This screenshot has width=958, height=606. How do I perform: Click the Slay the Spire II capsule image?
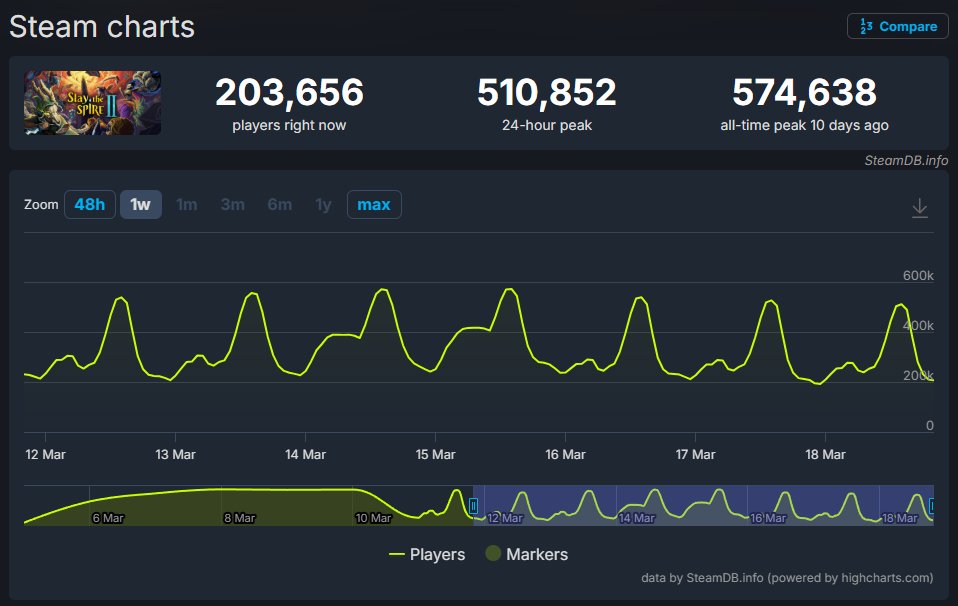tap(91, 102)
